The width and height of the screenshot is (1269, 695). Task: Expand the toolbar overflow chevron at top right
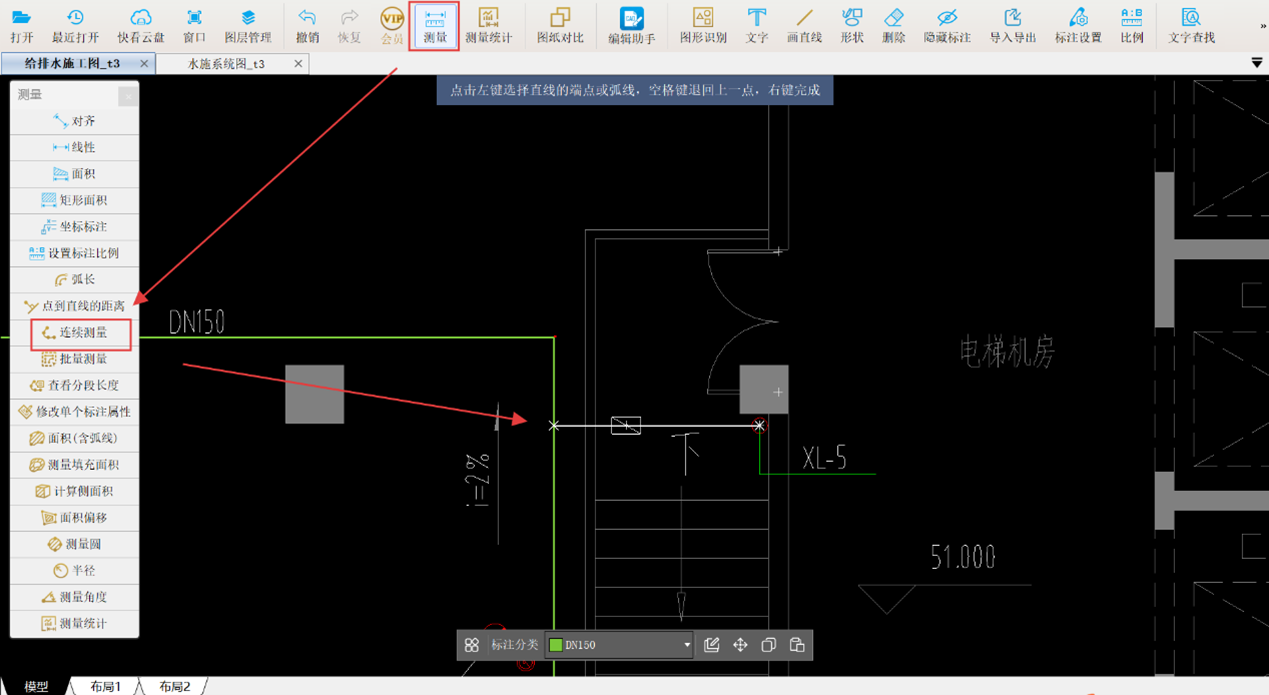(x=1262, y=27)
